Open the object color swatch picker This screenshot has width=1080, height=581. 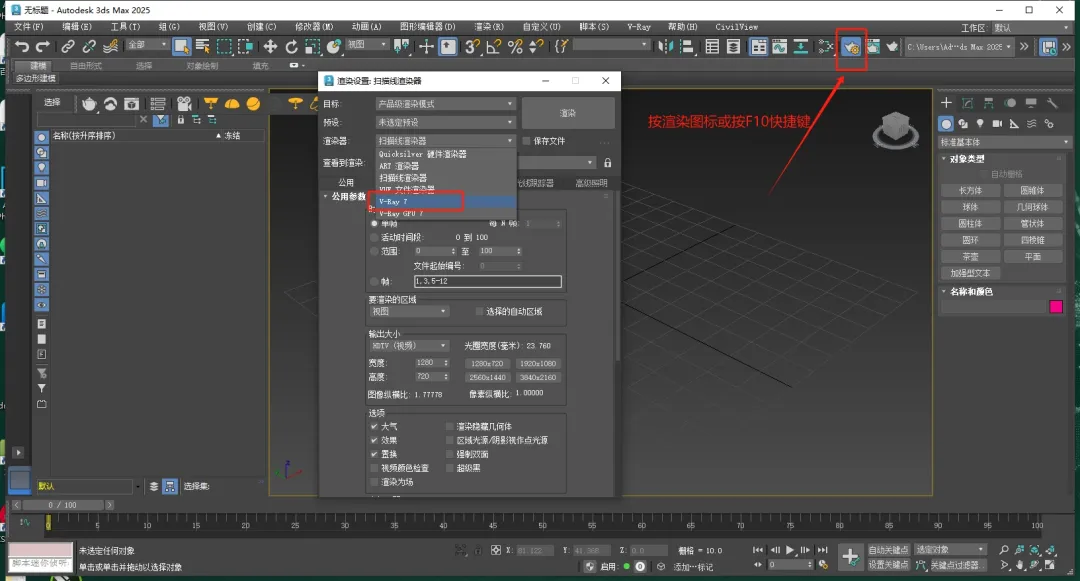pyautogui.click(x=1055, y=307)
